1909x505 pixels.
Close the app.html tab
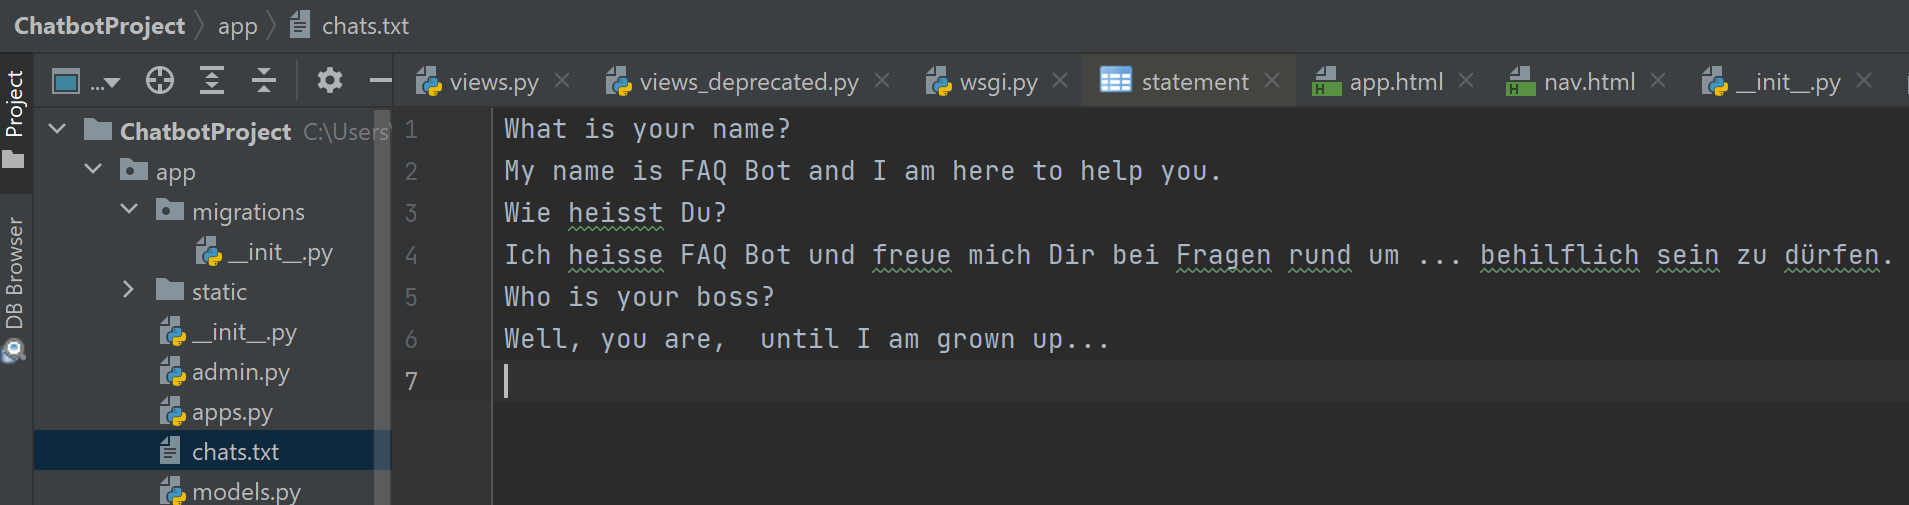coord(1466,80)
